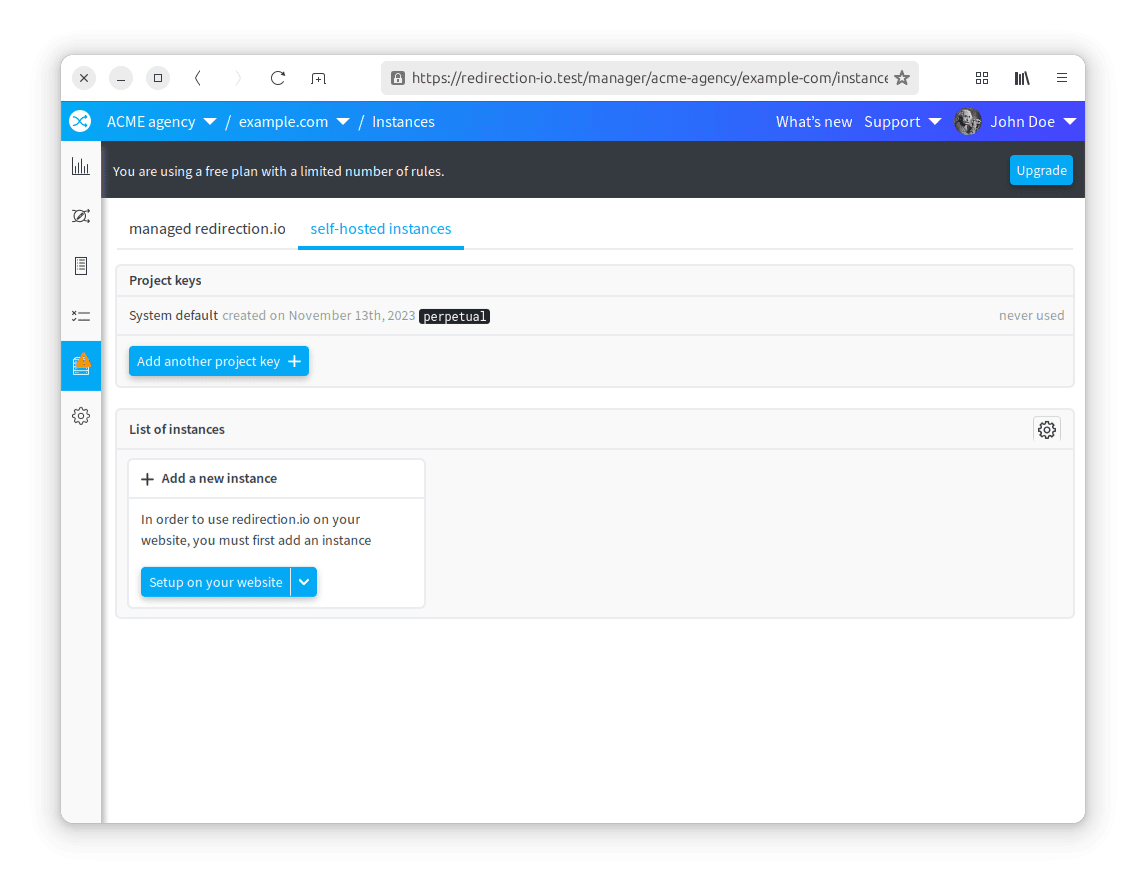Open the statistics dashboard sidebar icon

pyautogui.click(x=81, y=166)
